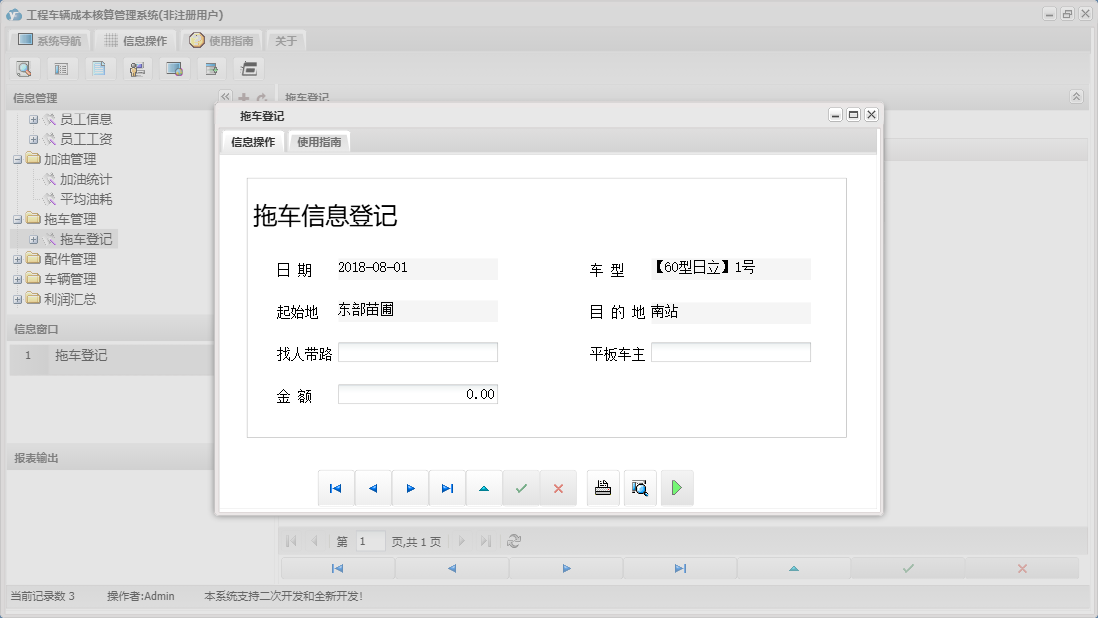Expand the 配件管理 folder

tap(19, 258)
